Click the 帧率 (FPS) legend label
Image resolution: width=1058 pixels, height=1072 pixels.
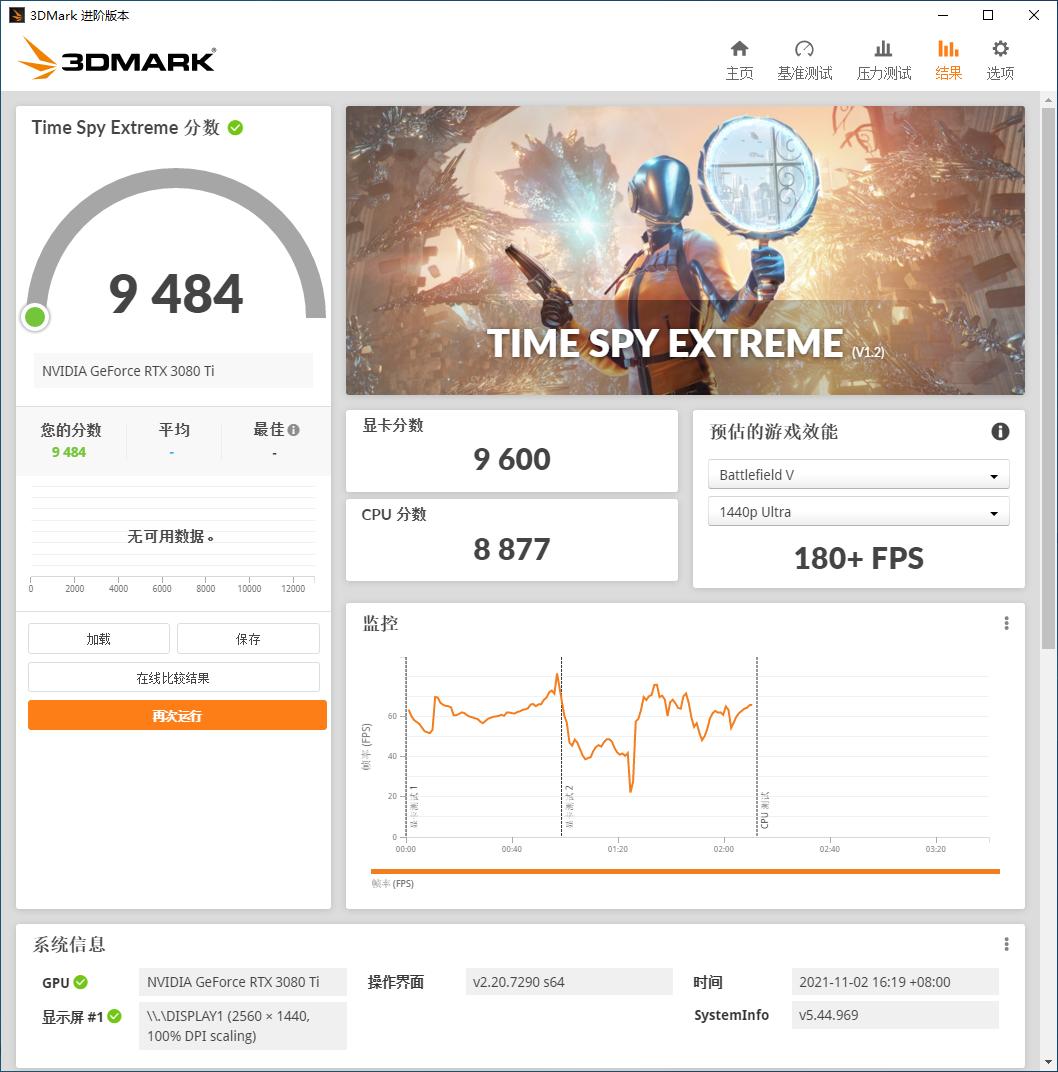(x=392, y=883)
